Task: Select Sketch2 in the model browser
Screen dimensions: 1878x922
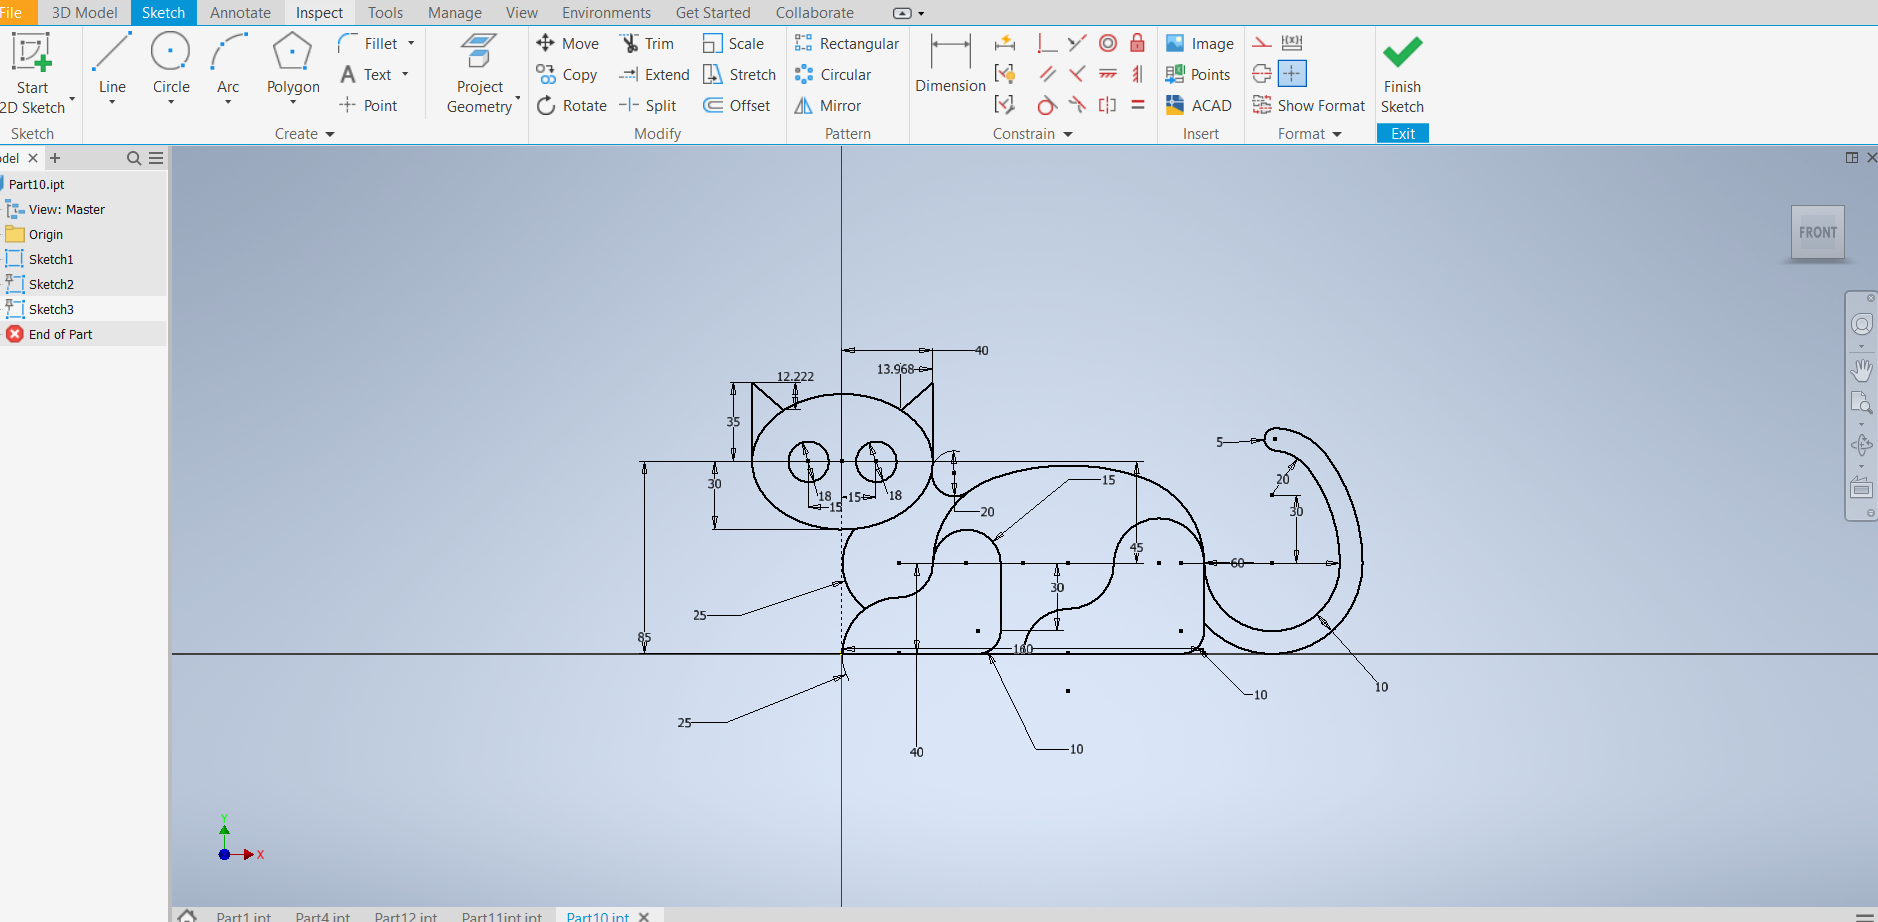Action: point(51,285)
